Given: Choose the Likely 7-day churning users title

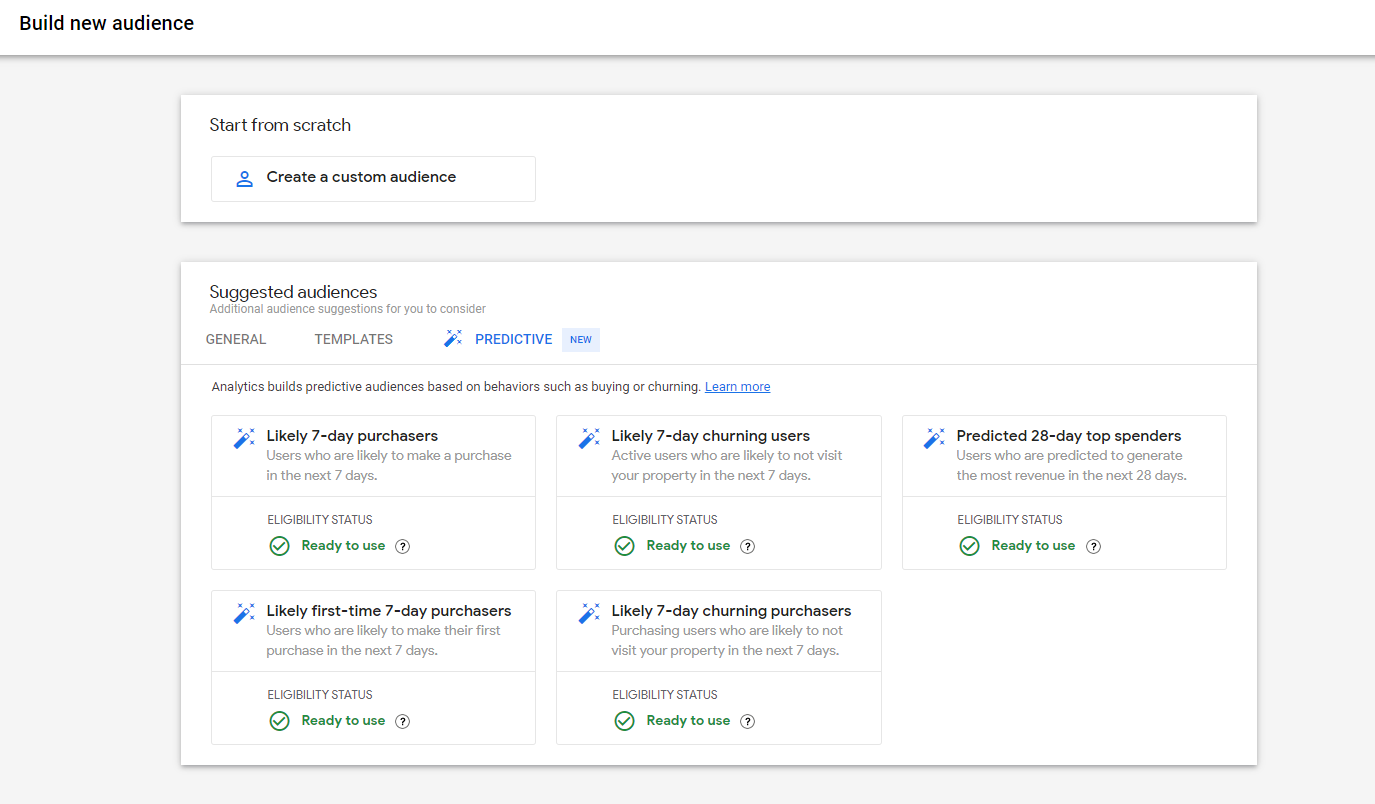Looking at the screenshot, I should (710, 436).
